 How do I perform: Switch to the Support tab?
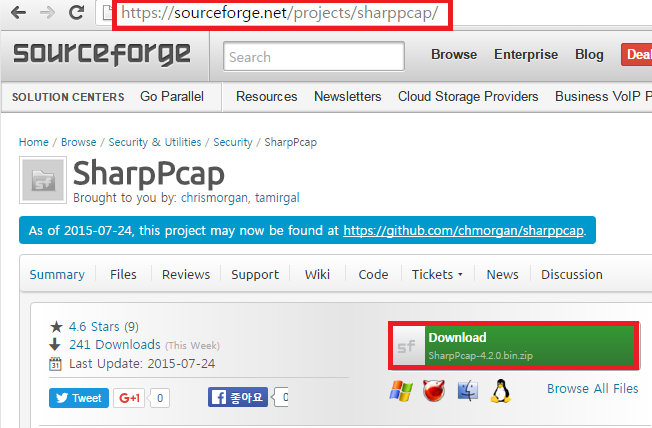pyautogui.click(x=255, y=275)
